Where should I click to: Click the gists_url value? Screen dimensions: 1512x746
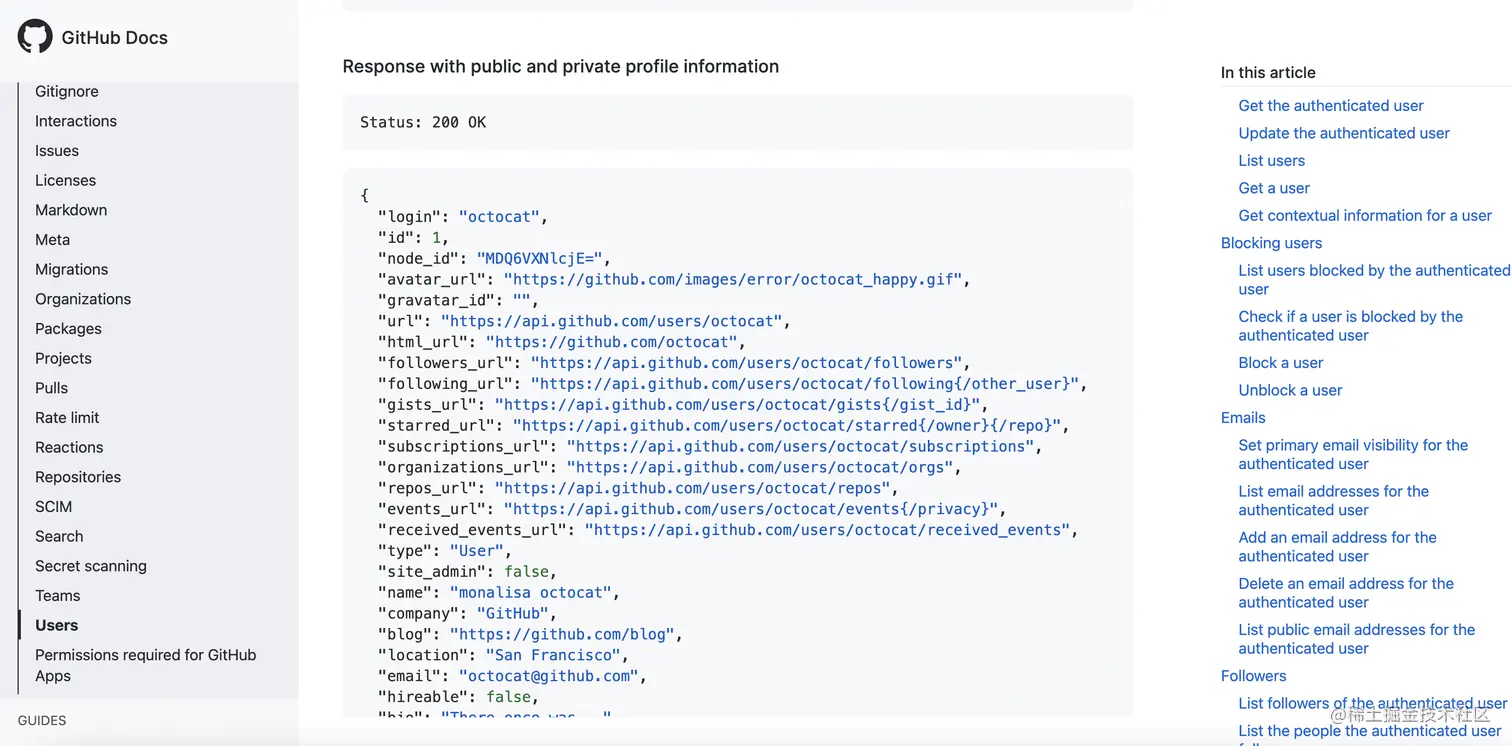pos(738,405)
